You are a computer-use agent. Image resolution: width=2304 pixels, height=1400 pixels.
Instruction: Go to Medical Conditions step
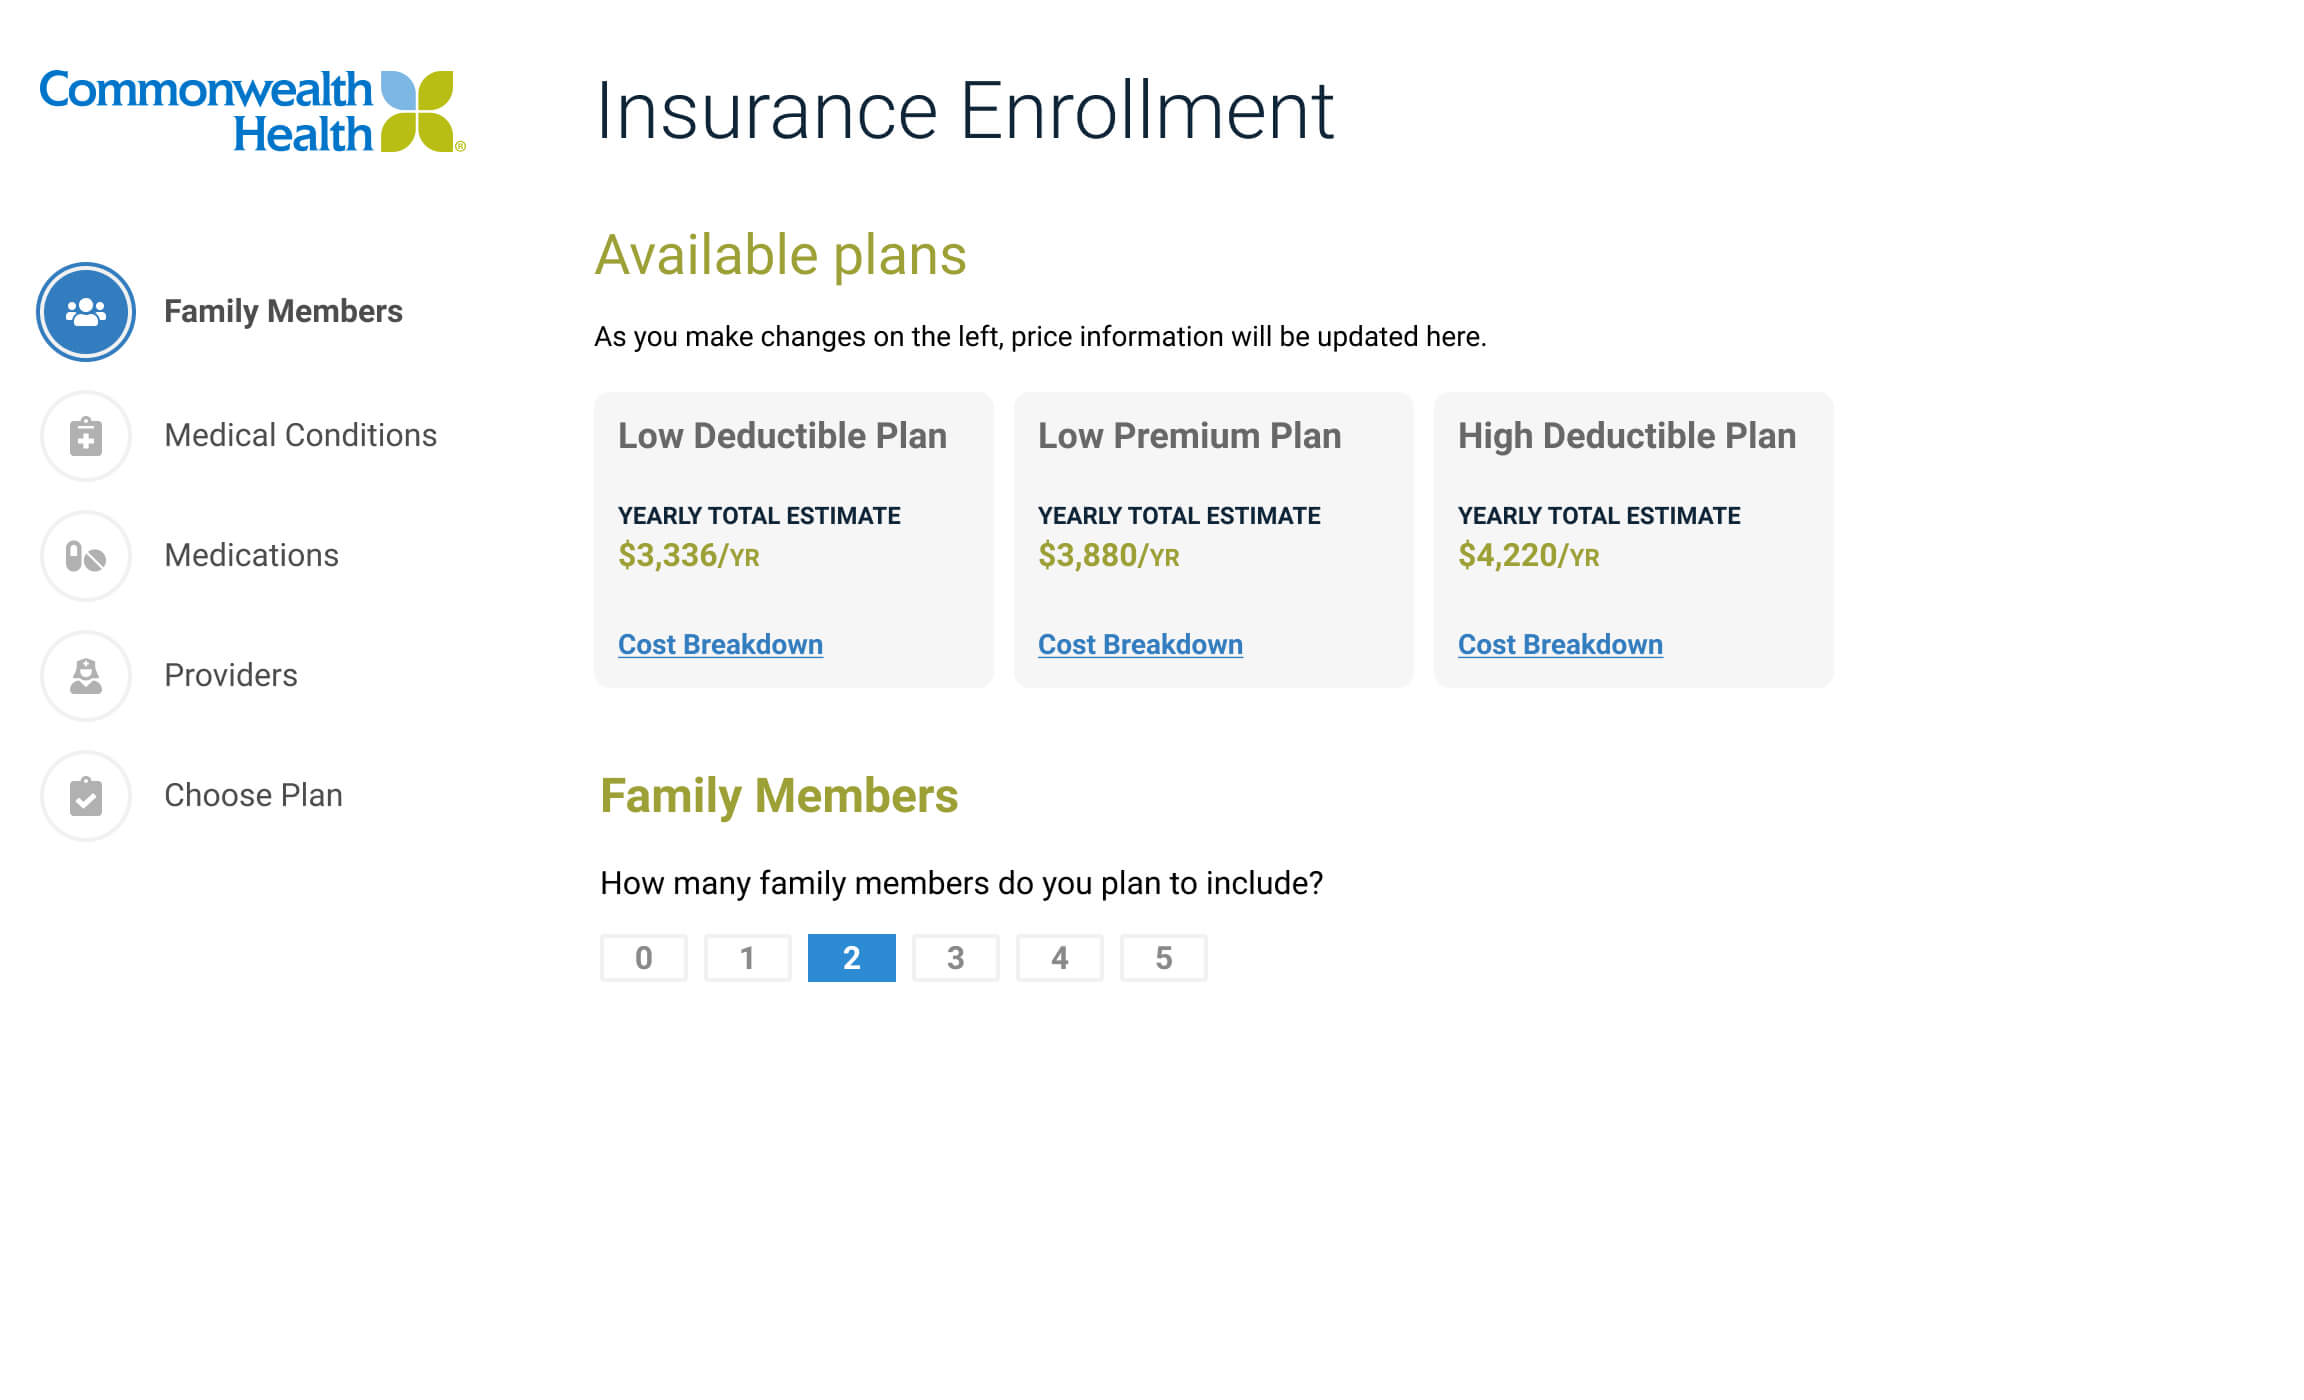point(300,436)
